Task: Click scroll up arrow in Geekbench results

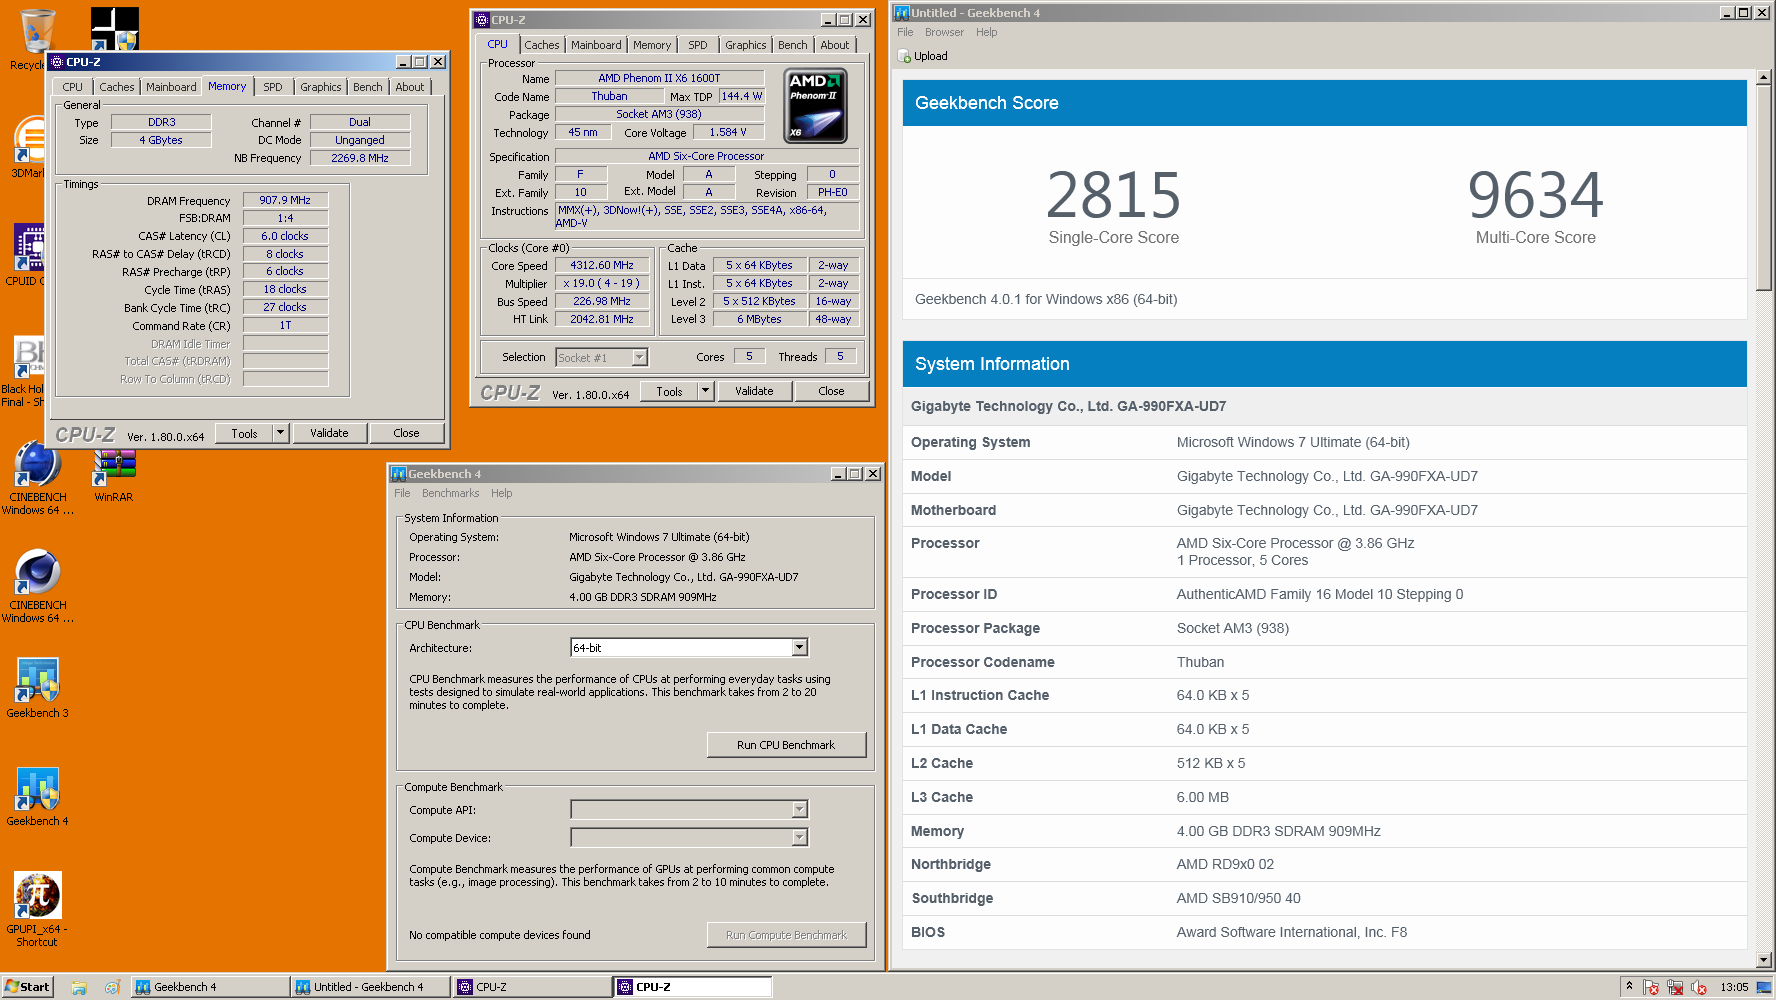Action: pyautogui.click(x=1764, y=77)
